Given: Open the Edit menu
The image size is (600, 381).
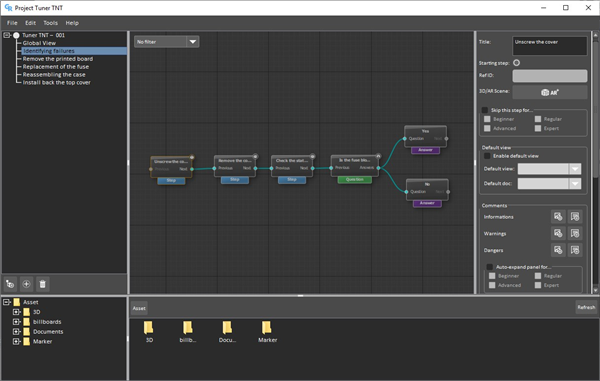Looking at the screenshot, I should (x=30, y=23).
